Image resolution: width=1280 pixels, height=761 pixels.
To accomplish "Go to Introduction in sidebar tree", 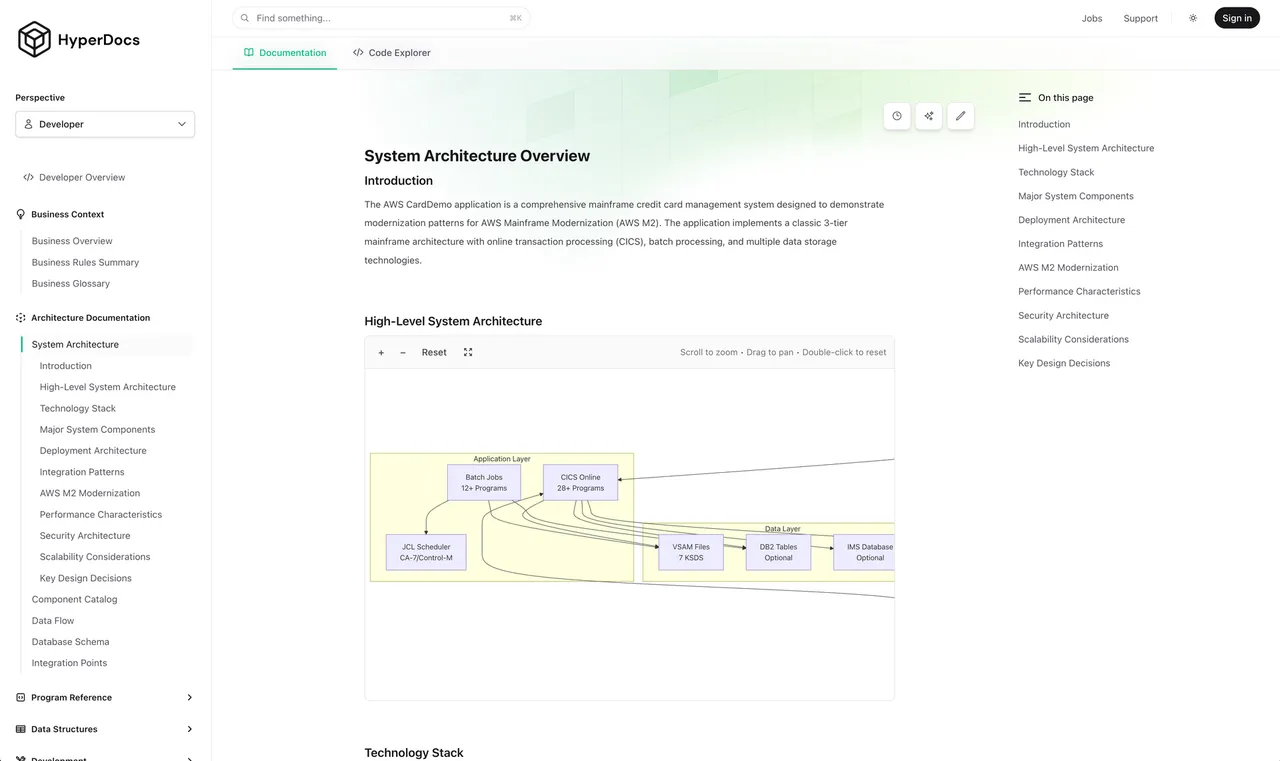I will point(66,366).
